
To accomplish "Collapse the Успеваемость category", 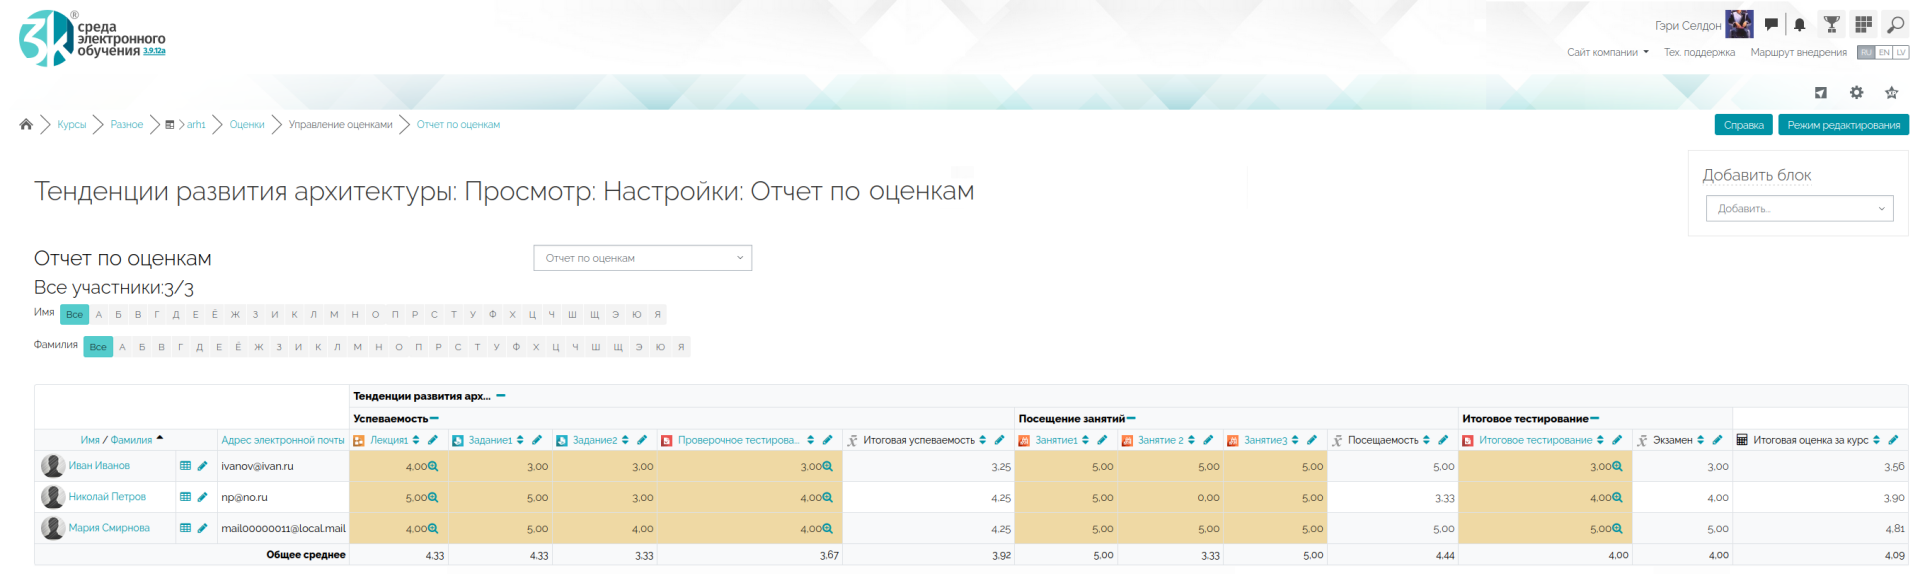I will pos(434,419).
